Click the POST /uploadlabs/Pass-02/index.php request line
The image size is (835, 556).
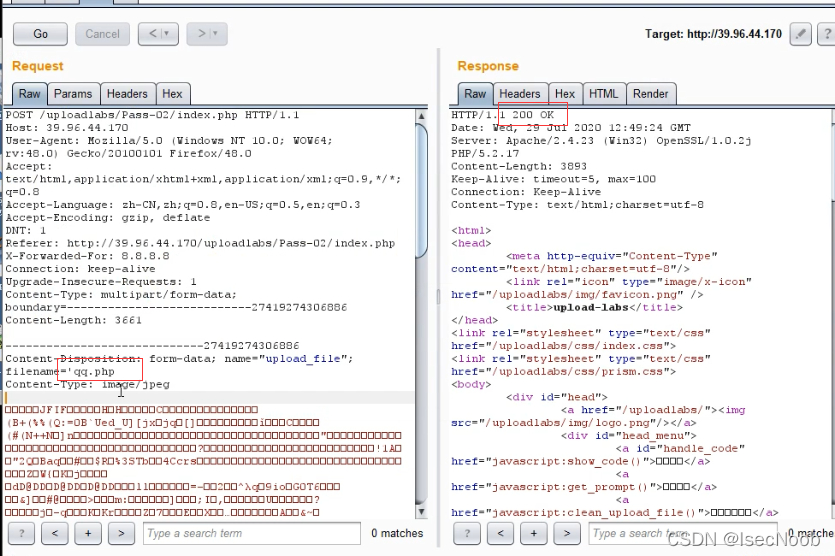[x=152, y=115]
